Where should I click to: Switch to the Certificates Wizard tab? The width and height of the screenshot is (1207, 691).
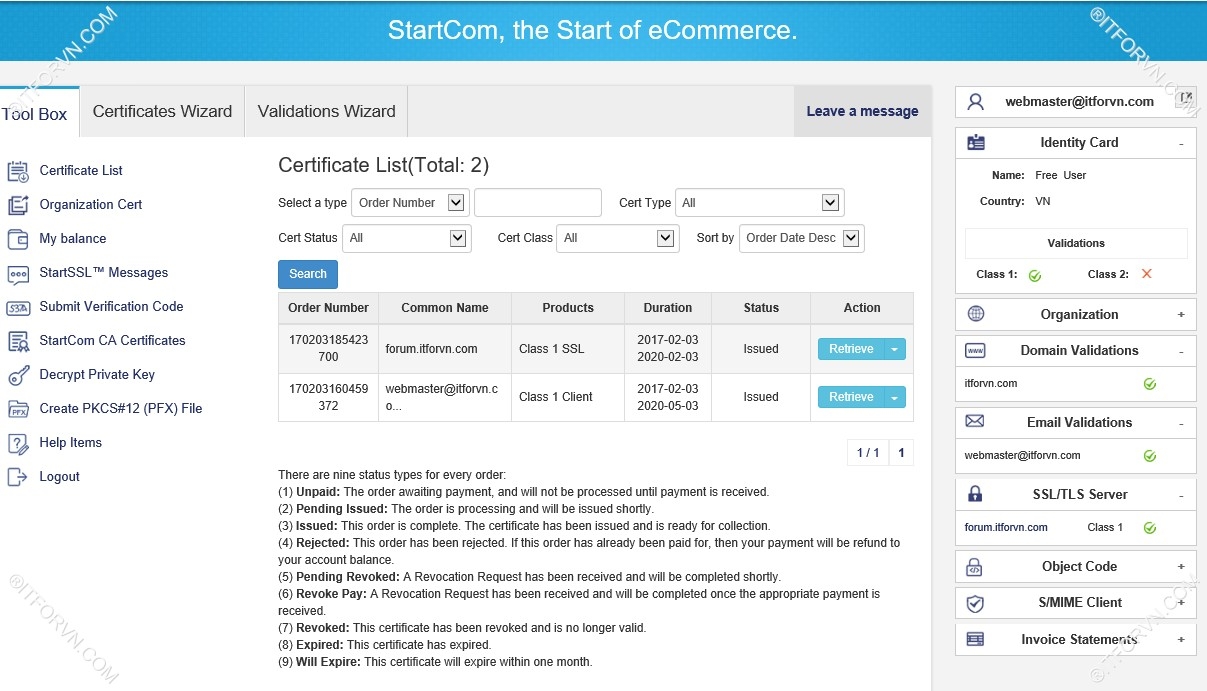162,112
